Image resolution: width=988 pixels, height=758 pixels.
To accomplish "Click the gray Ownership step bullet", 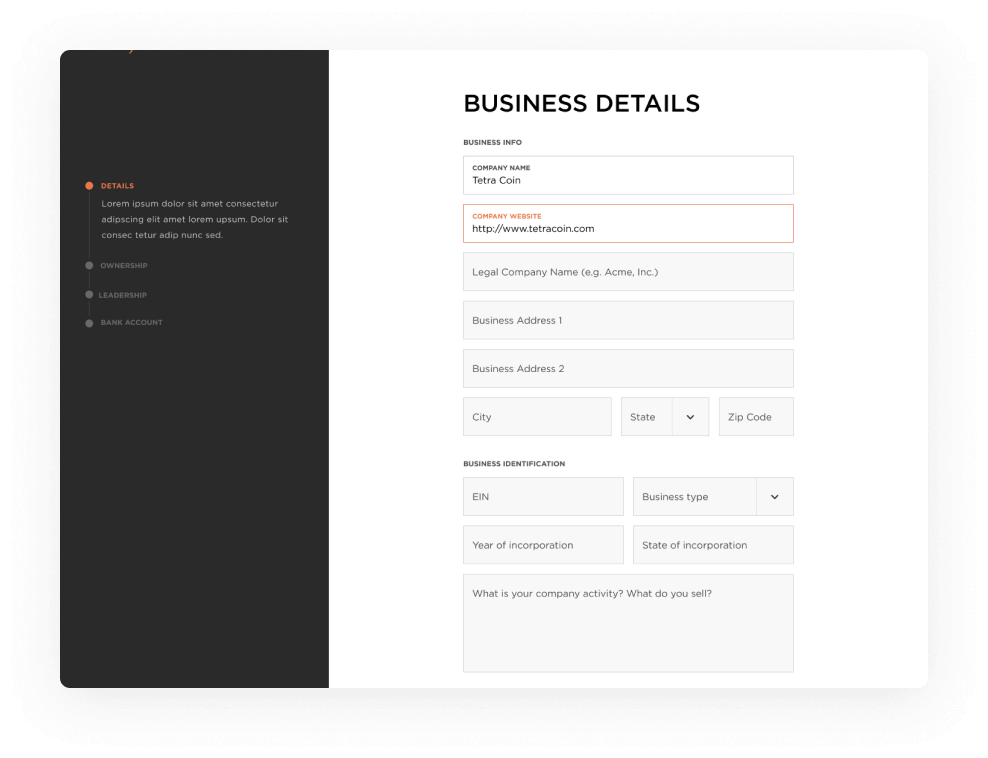I will pos(89,266).
